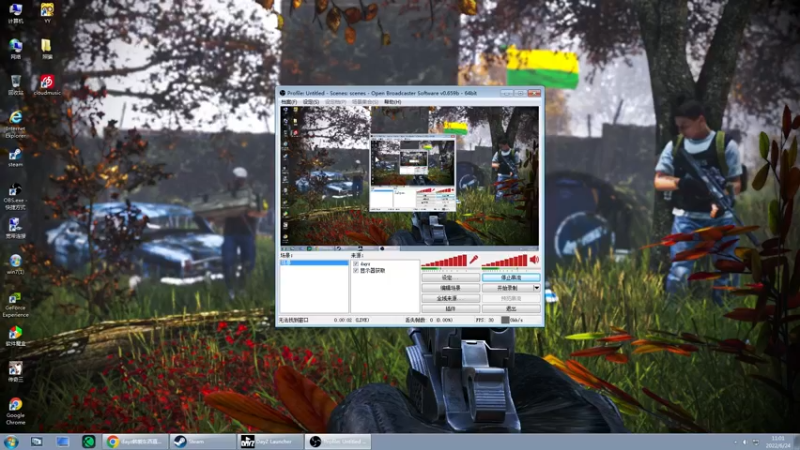The height and width of the screenshot is (450, 800).
Task: Open the Windows Start button
Action: [x=11, y=442]
